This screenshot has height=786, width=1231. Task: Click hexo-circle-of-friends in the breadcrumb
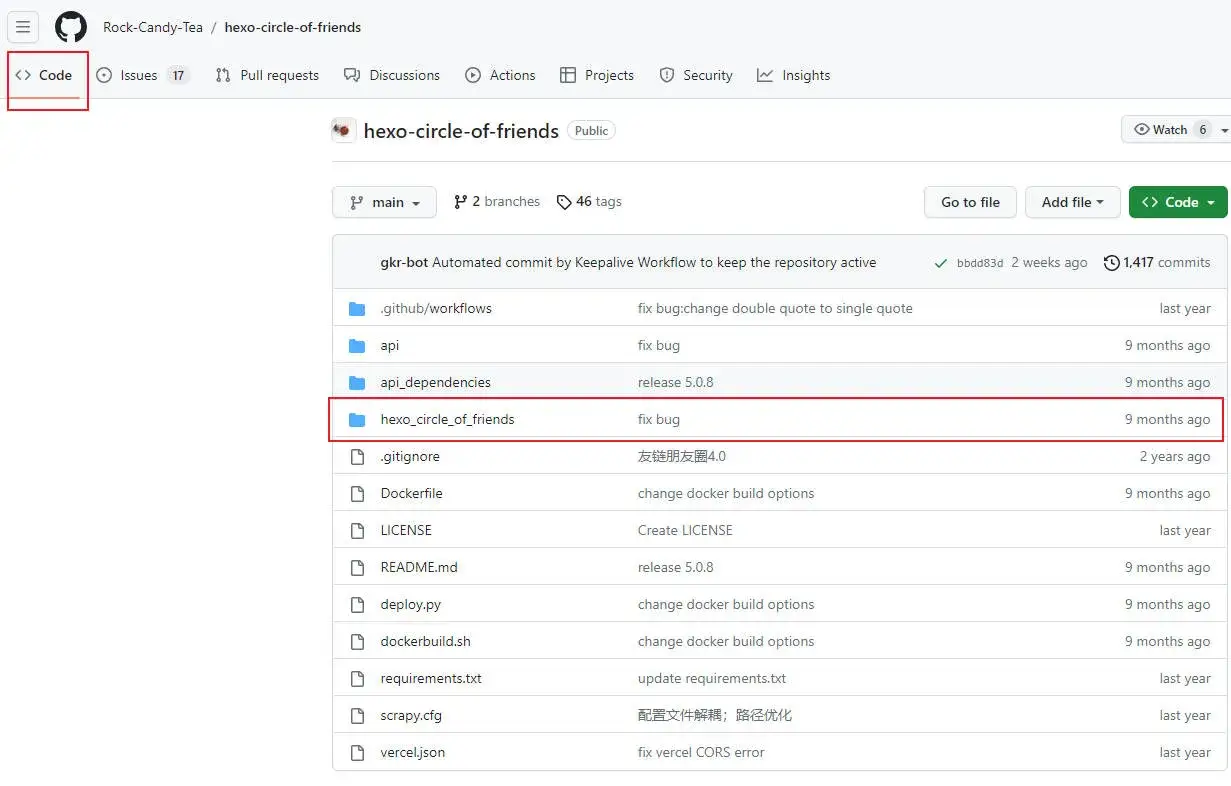coord(293,27)
